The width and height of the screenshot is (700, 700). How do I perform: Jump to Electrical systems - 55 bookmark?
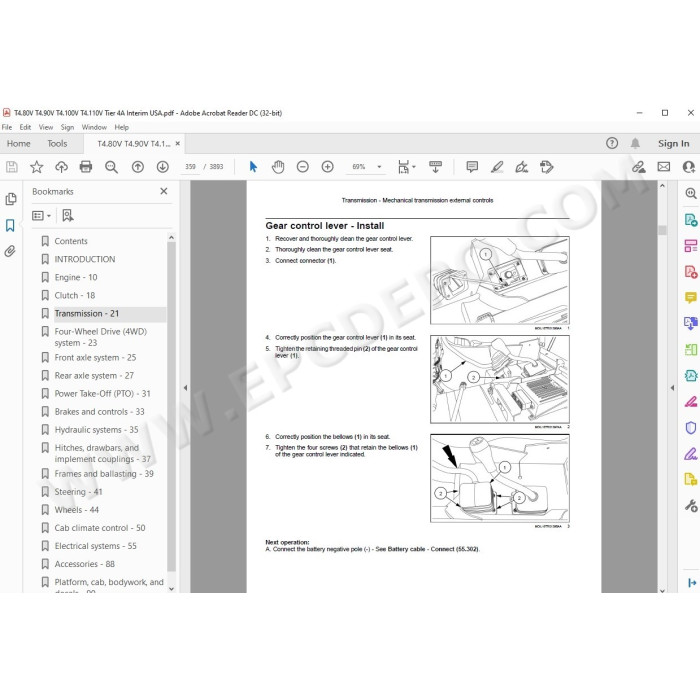pos(96,546)
